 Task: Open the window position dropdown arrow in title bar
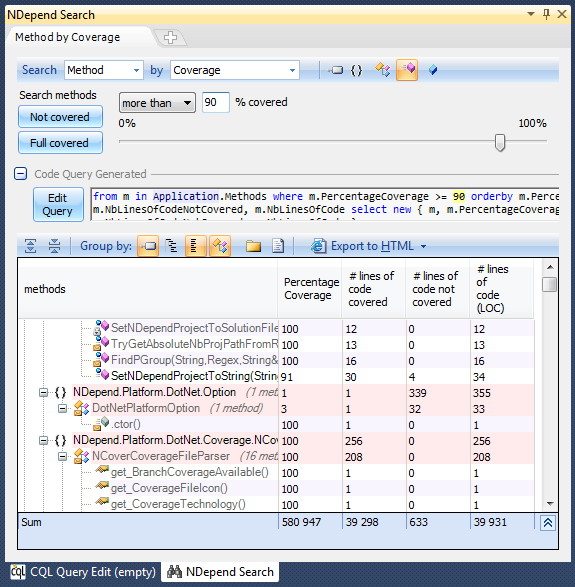(530, 14)
